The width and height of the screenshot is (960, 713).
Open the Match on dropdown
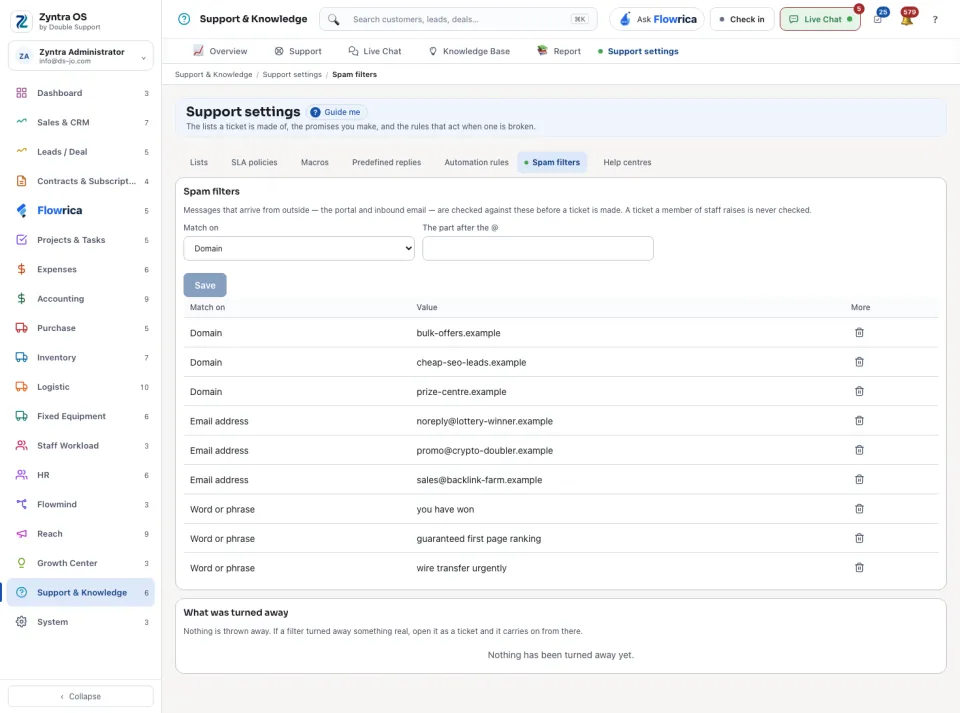(299, 248)
